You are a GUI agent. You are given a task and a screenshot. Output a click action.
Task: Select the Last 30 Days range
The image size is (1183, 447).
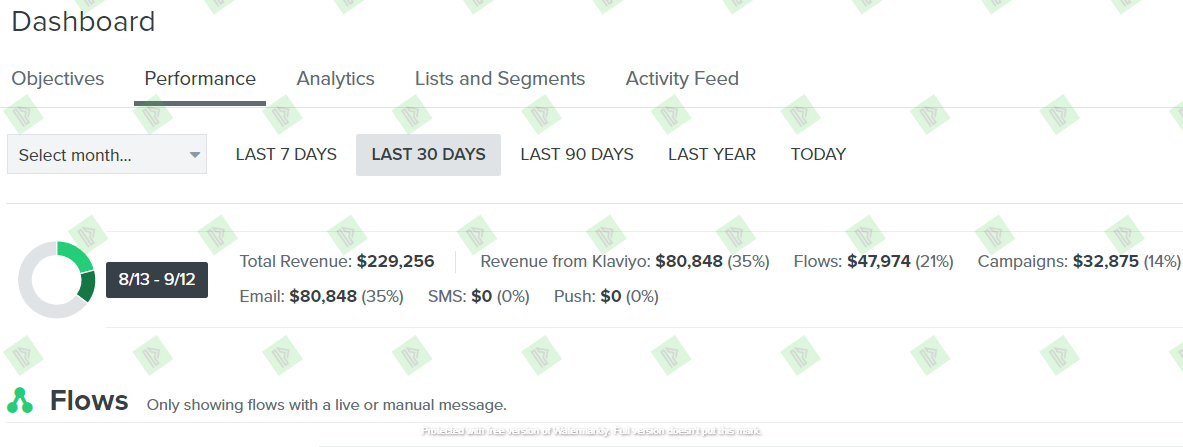tap(429, 155)
